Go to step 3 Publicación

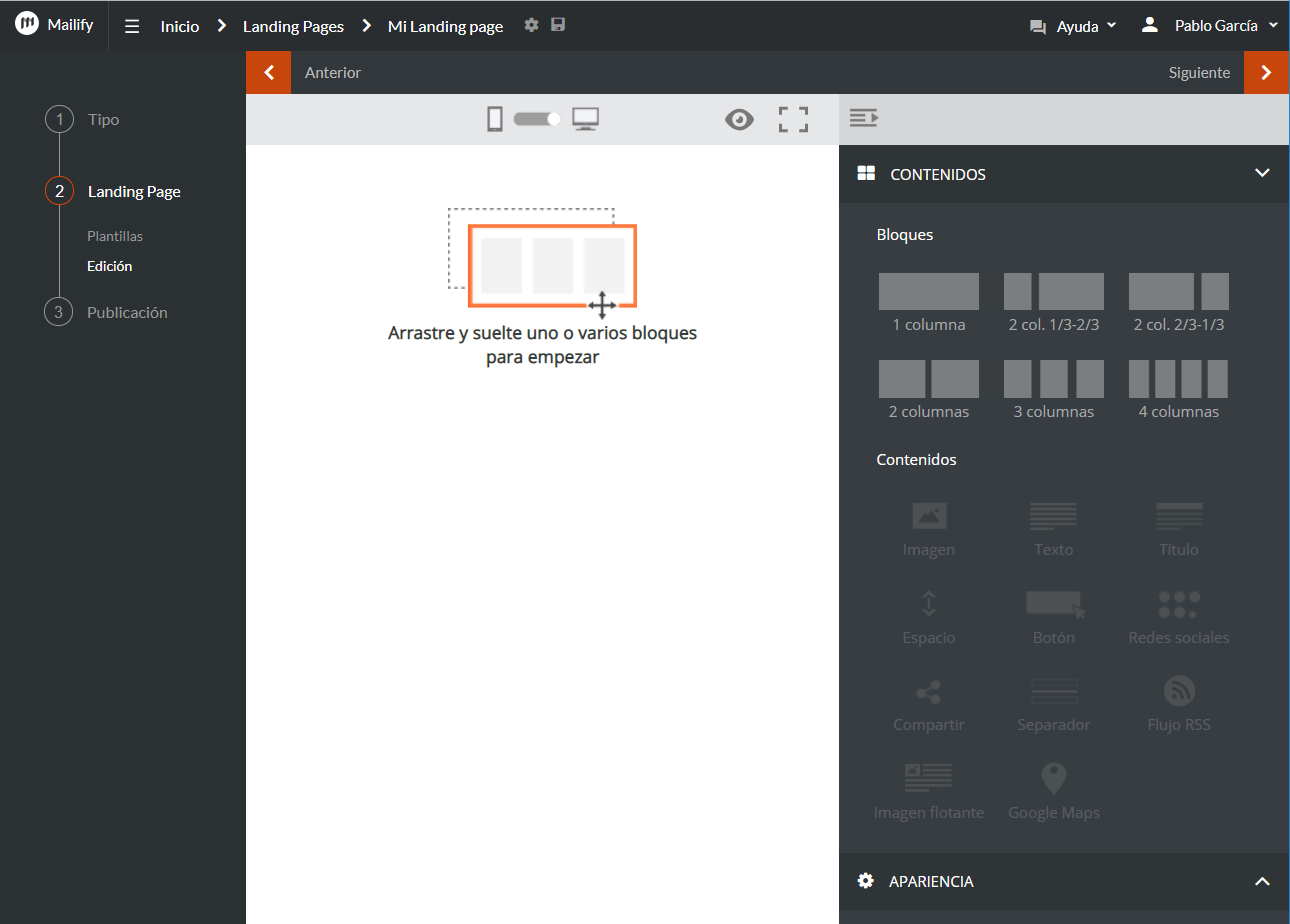pyautogui.click(x=105, y=312)
